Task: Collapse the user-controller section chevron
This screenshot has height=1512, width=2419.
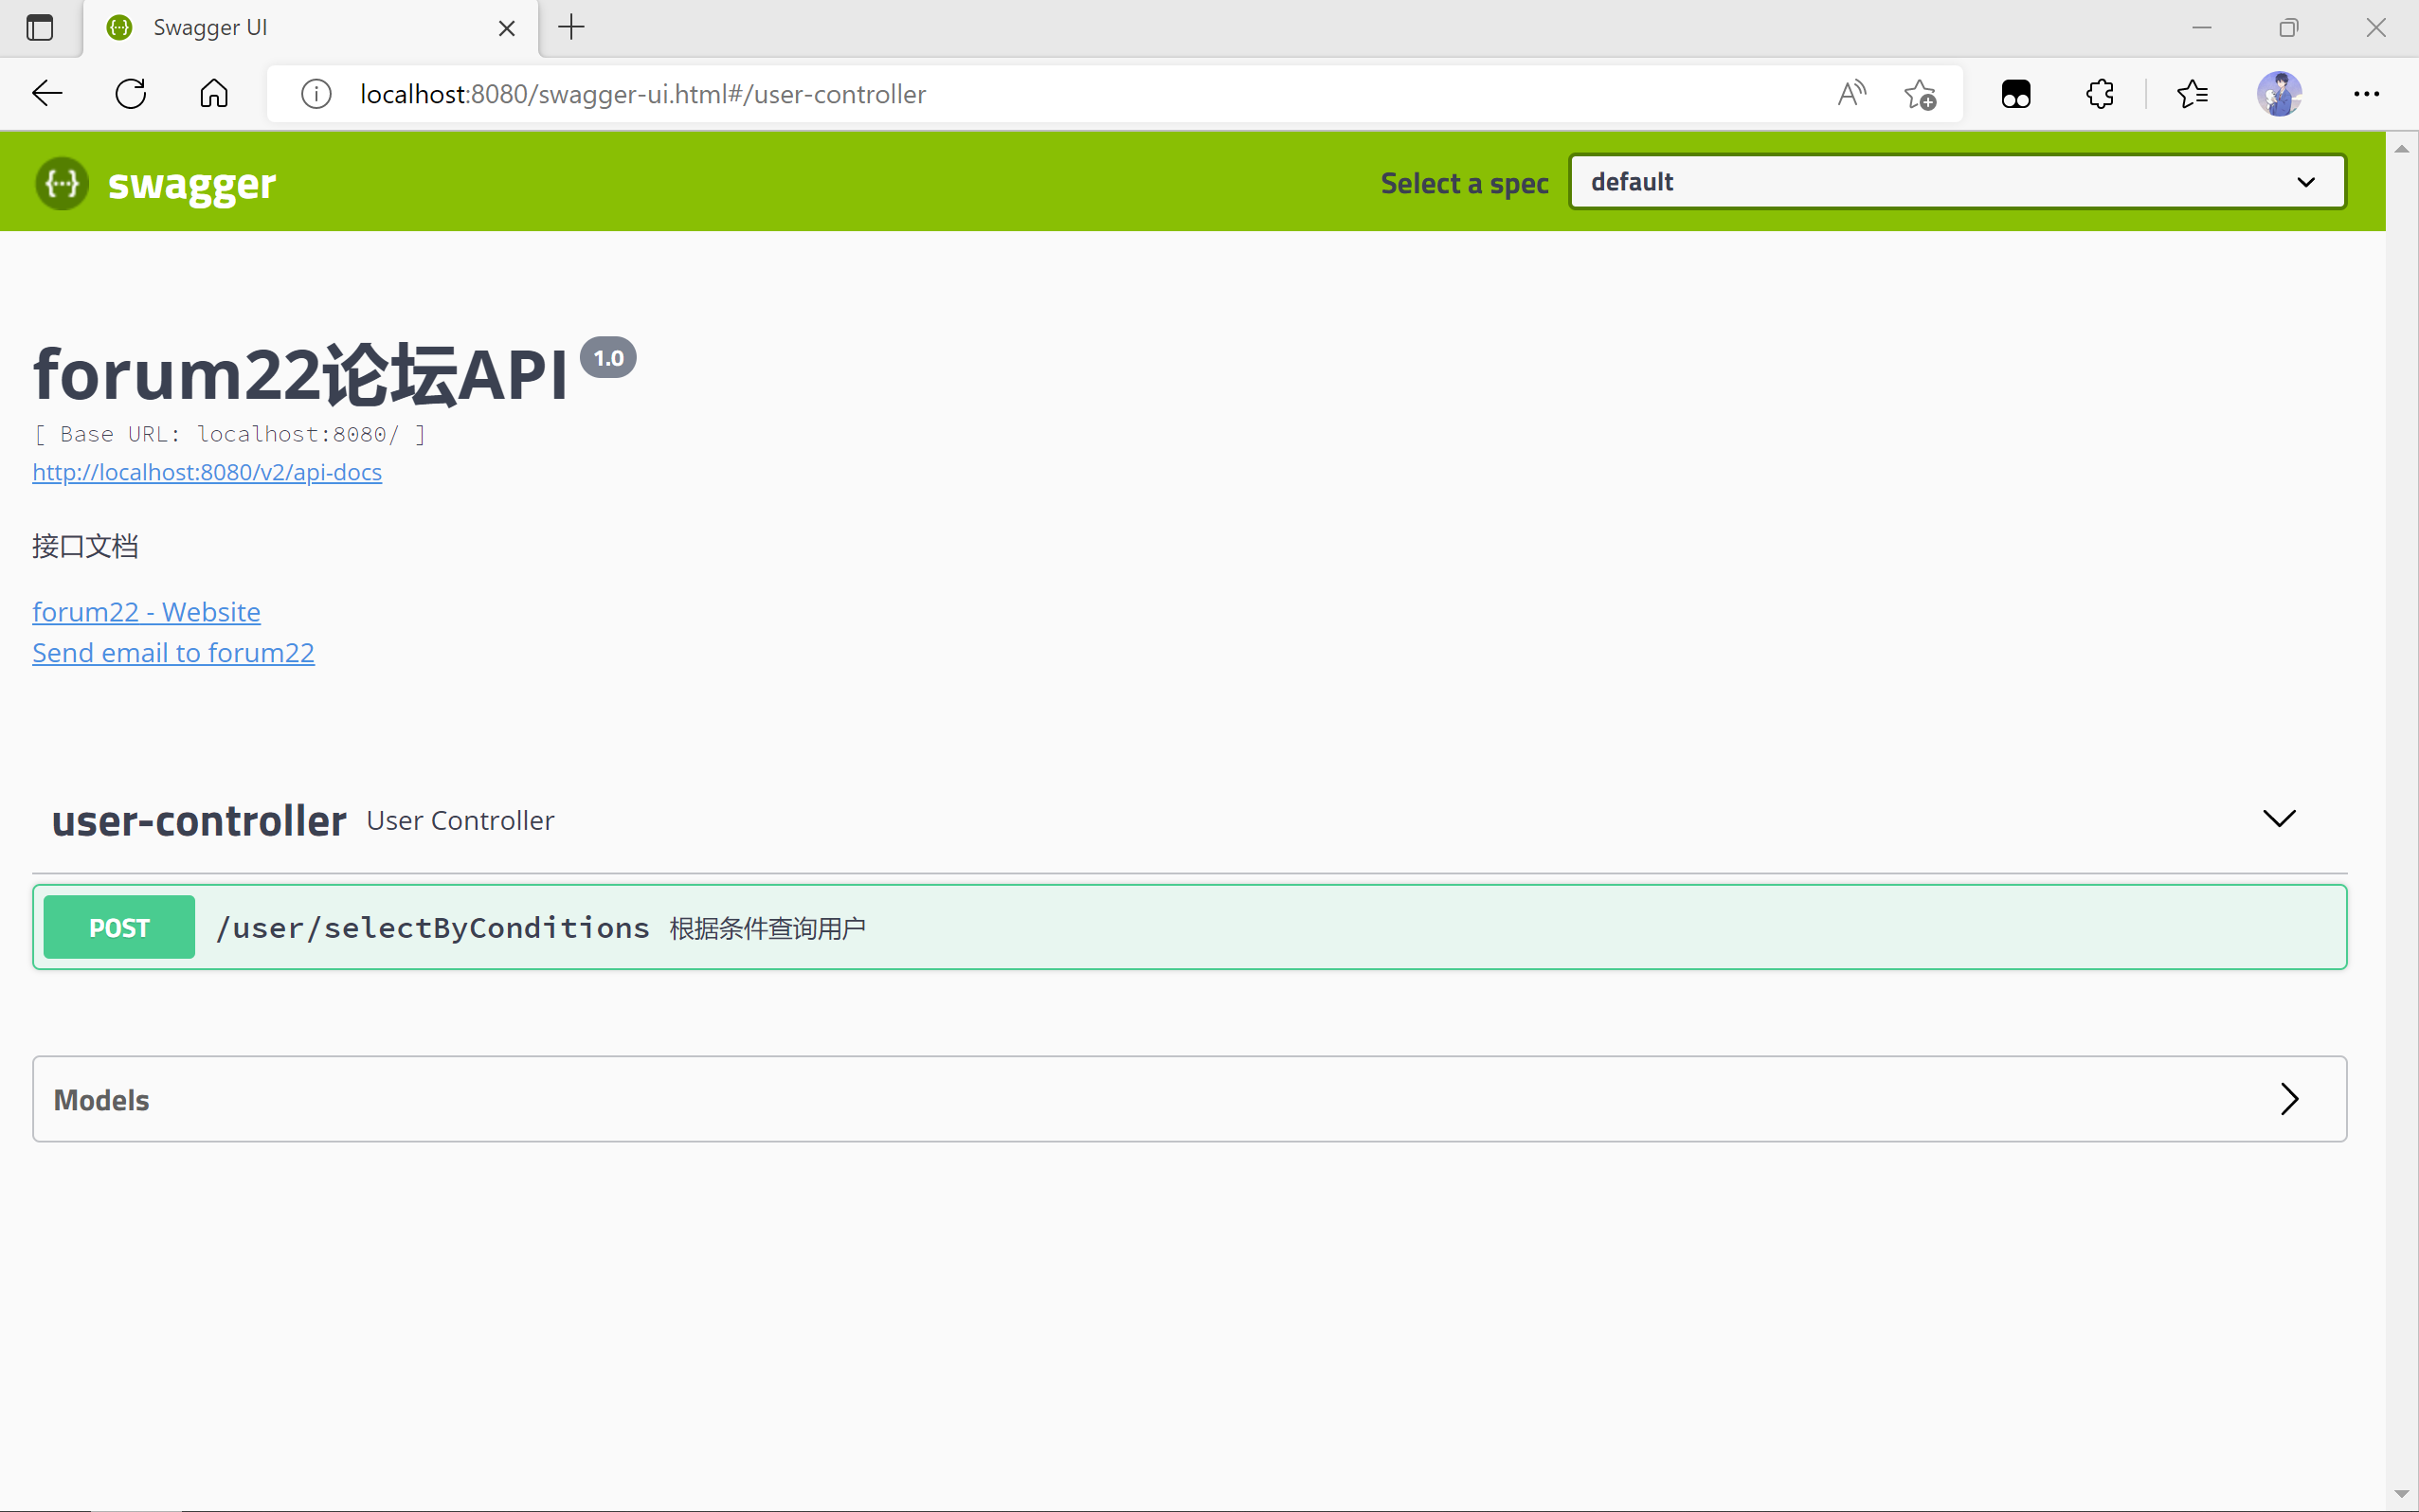Action: point(2279,819)
